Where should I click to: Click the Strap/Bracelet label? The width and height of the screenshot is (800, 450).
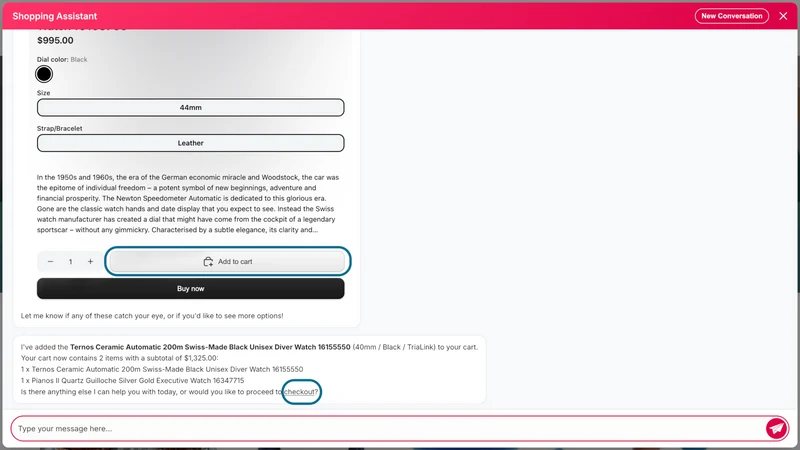[x=59, y=128]
